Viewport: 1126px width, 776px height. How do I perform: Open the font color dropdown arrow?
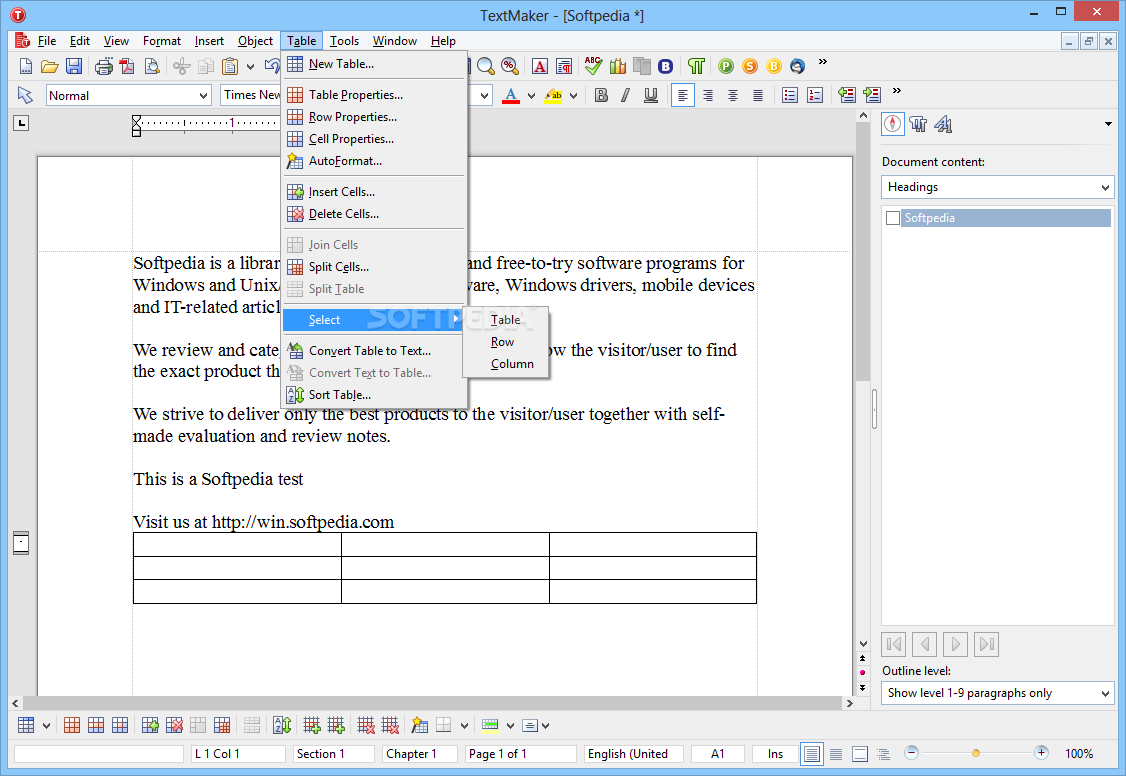531,95
